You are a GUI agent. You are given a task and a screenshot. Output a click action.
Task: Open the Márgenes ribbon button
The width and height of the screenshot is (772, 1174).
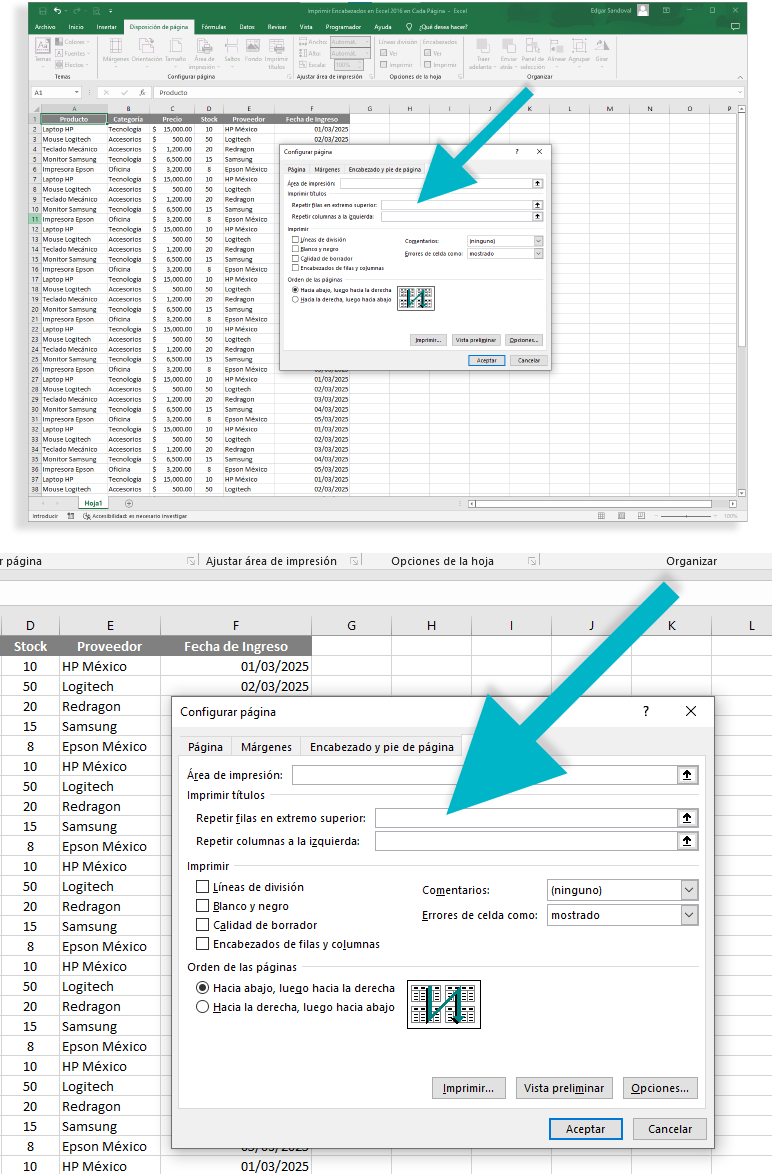click(x=116, y=50)
